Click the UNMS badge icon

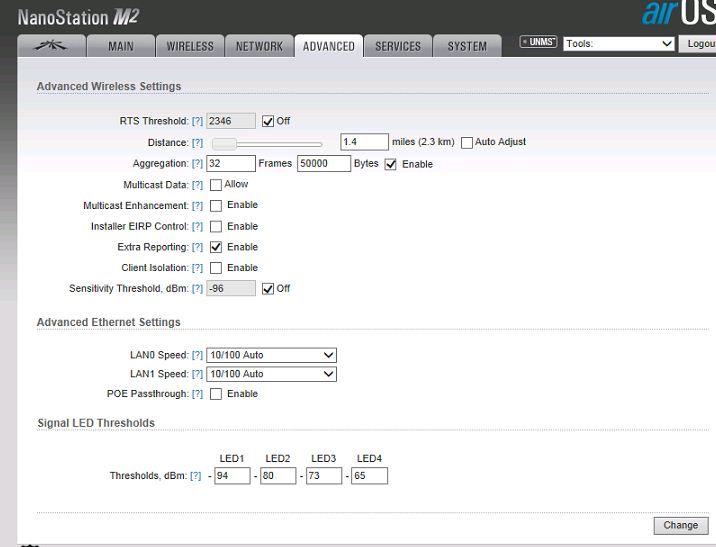coord(539,43)
